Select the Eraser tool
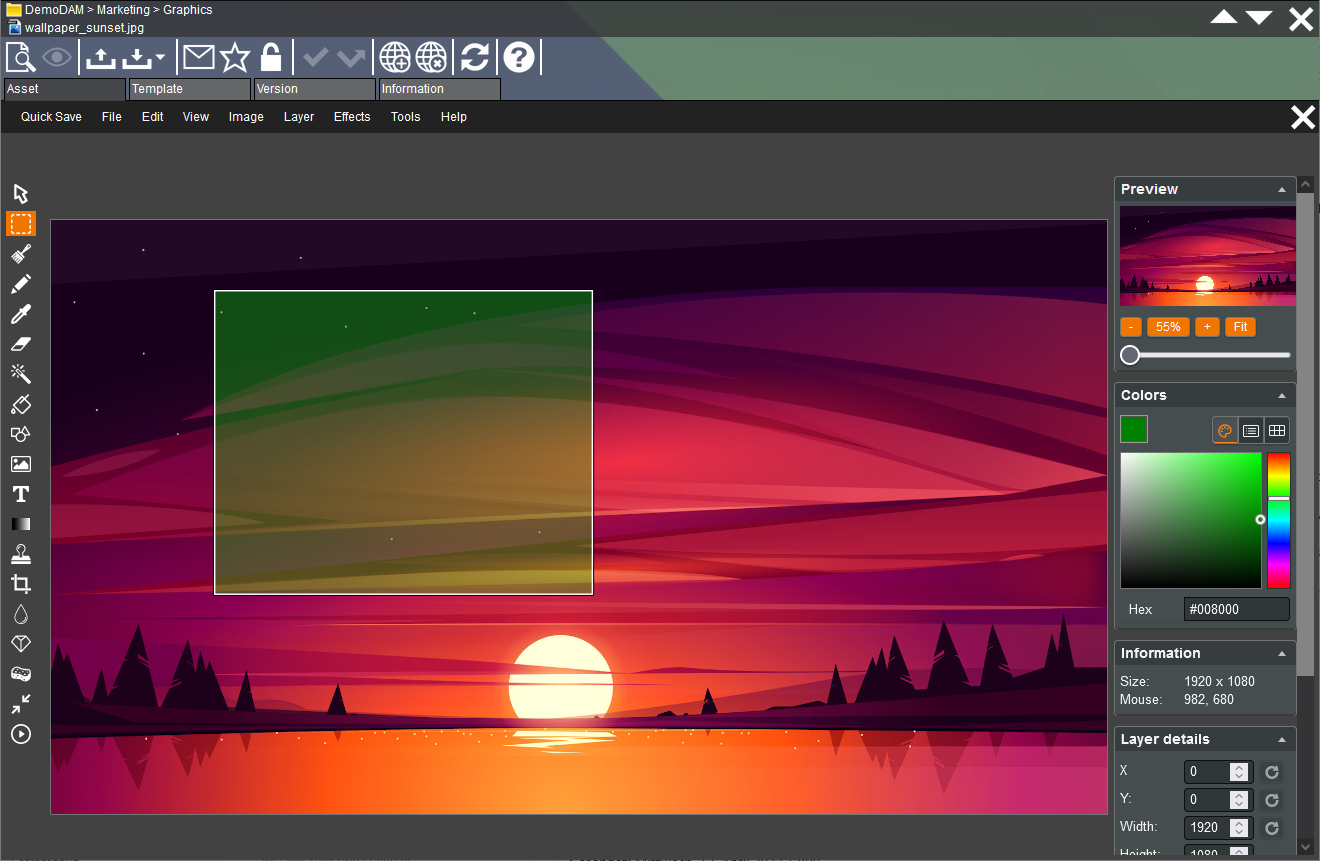1320x861 pixels. pos(20,344)
